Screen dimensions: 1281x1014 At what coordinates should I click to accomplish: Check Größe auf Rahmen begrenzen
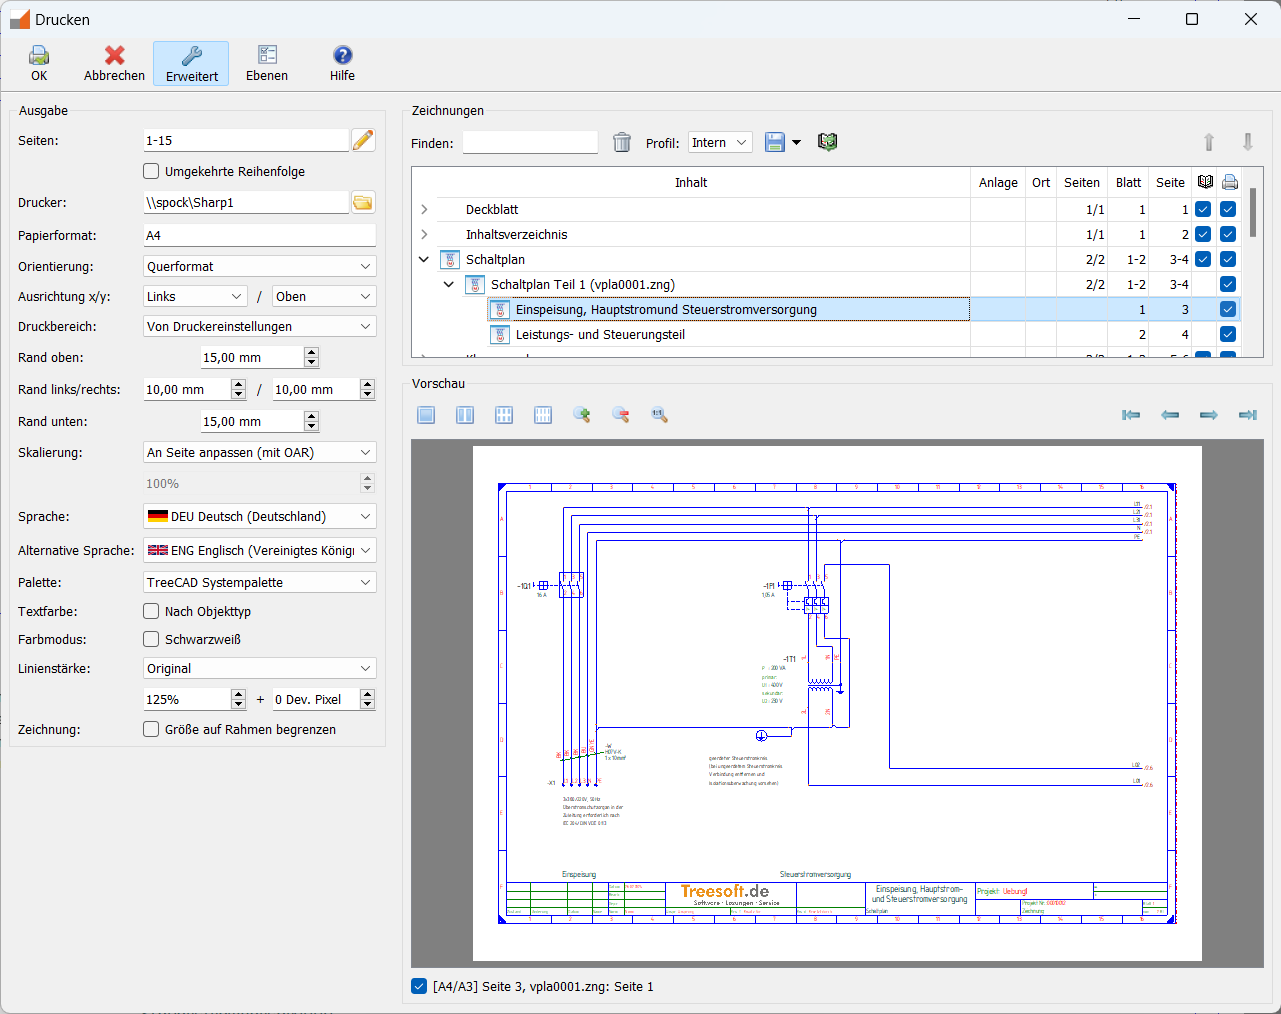click(x=152, y=730)
